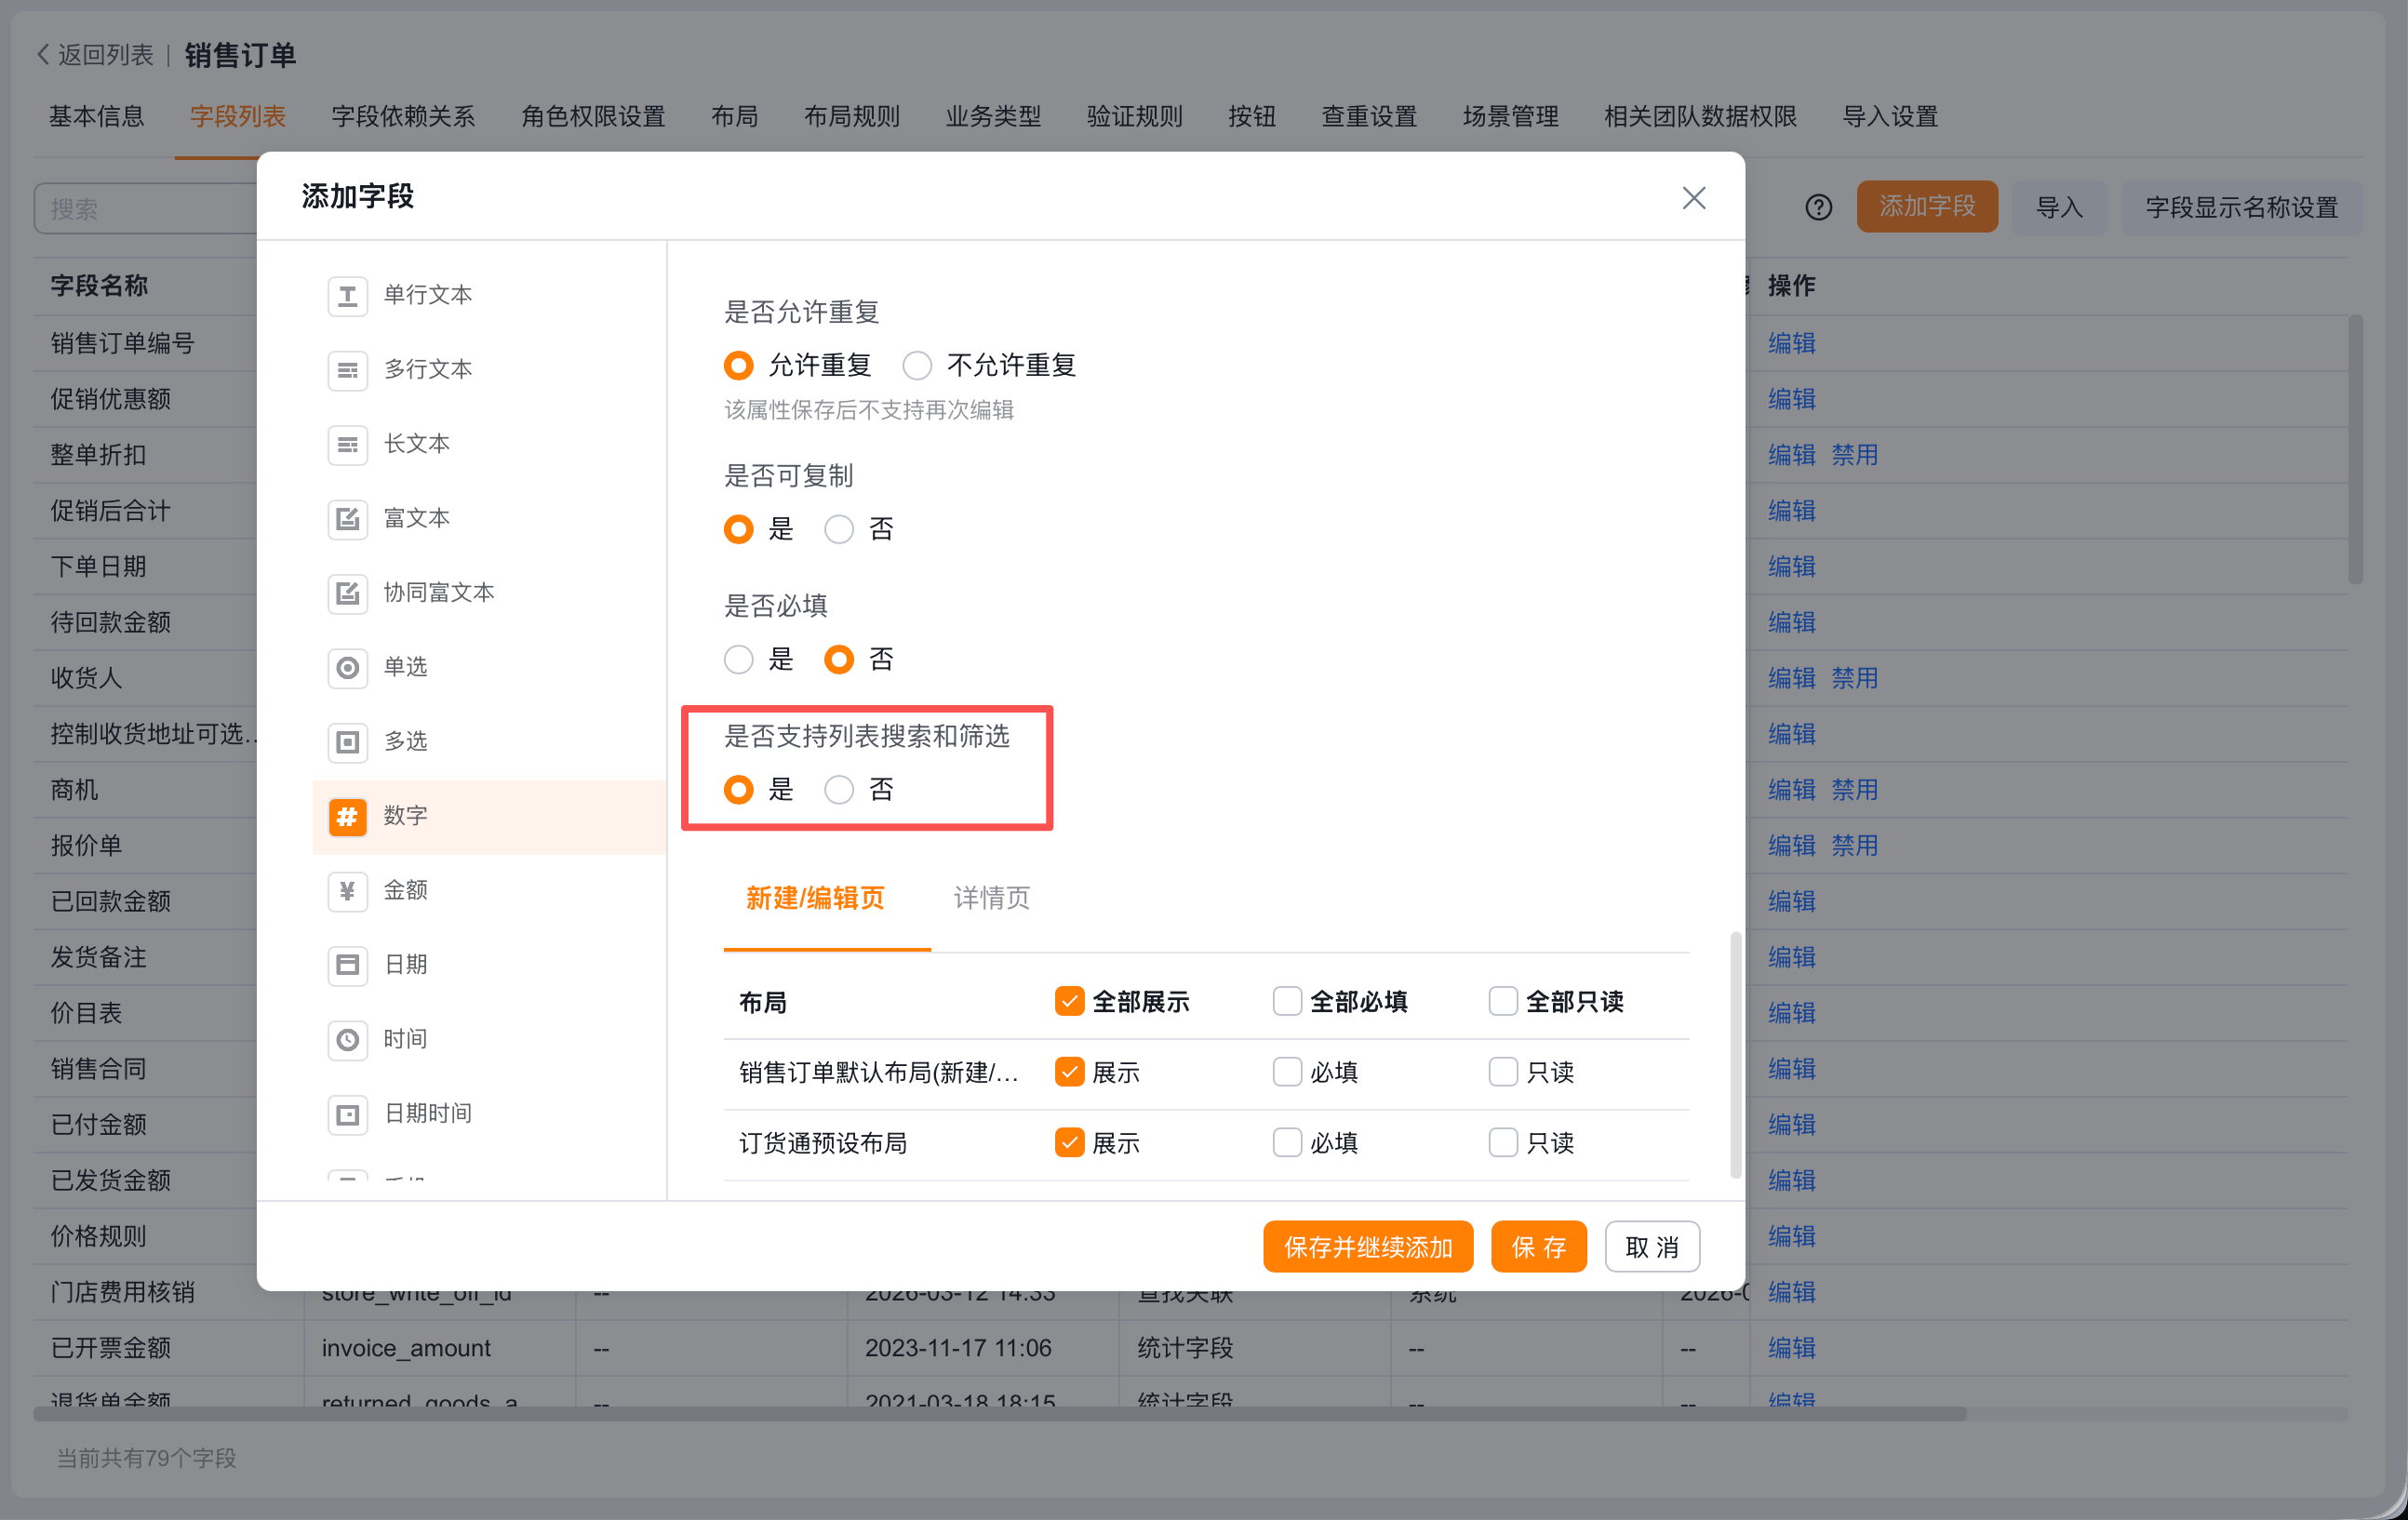2408x1520 pixels.
Task: Select 不允许重复 radio option
Action: pos(917,366)
